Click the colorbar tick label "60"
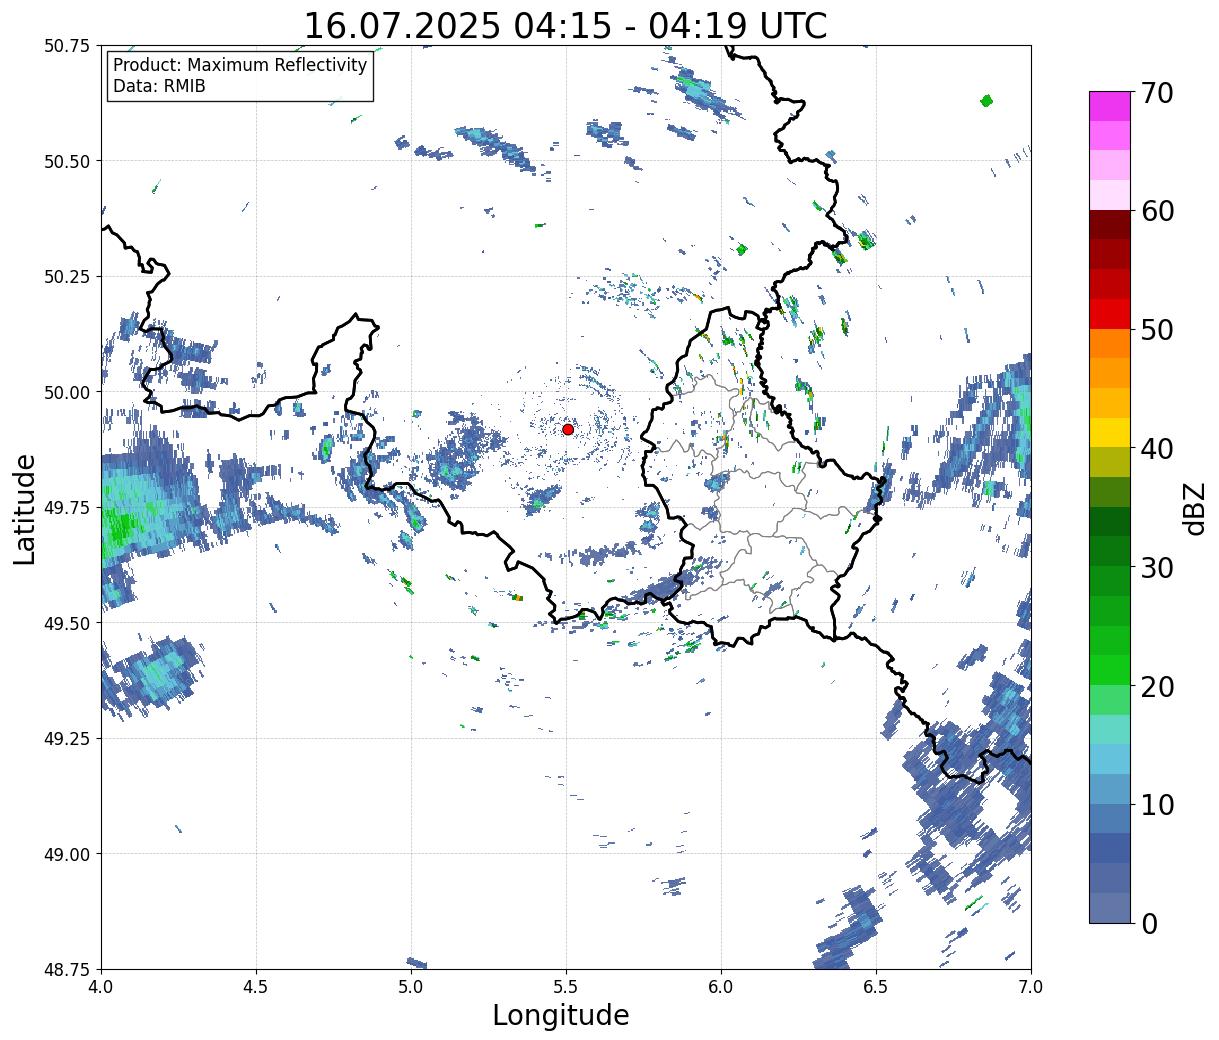The height and width of the screenshot is (1040, 1219). coord(1157,211)
